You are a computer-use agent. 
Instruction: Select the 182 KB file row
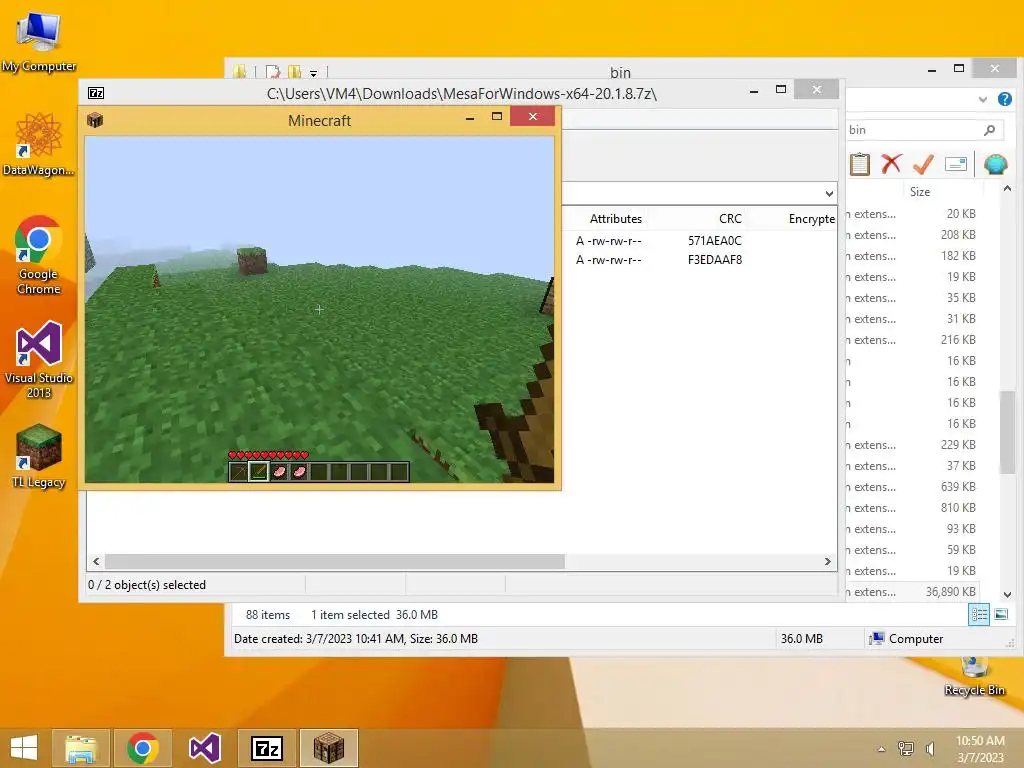click(913, 255)
